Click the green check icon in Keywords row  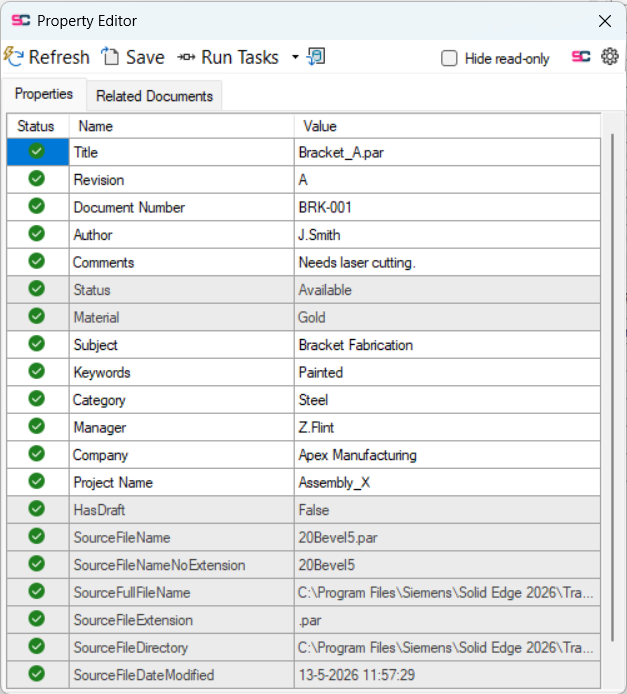coord(37,370)
